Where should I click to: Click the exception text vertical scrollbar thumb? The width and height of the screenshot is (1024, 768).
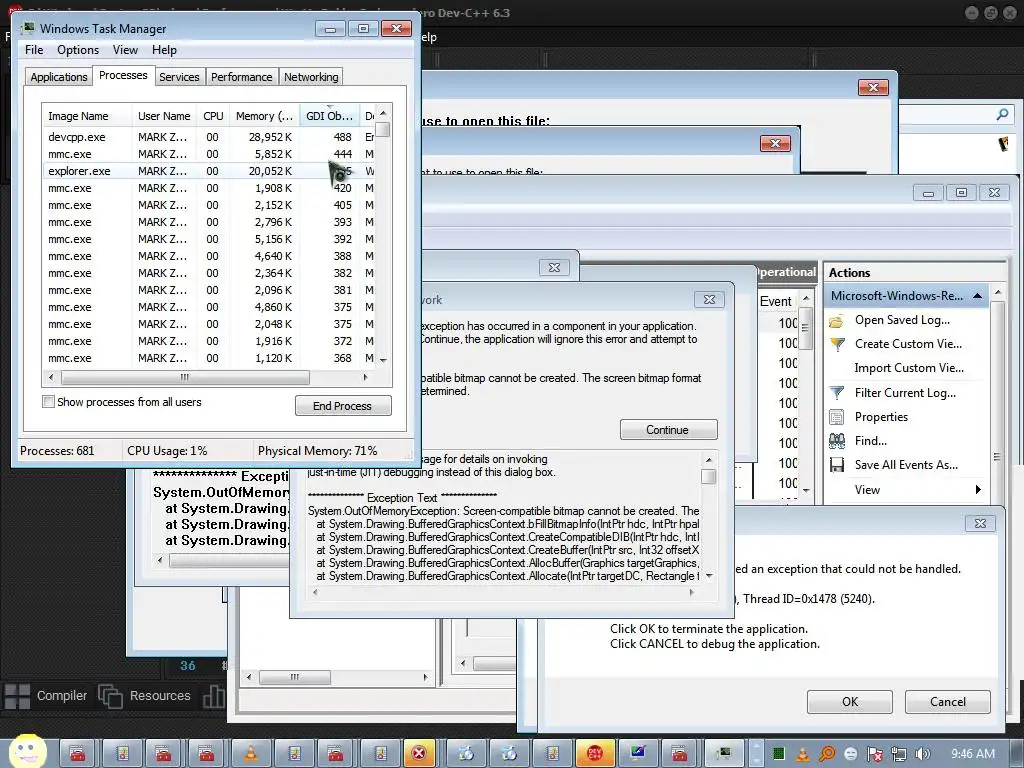point(709,476)
